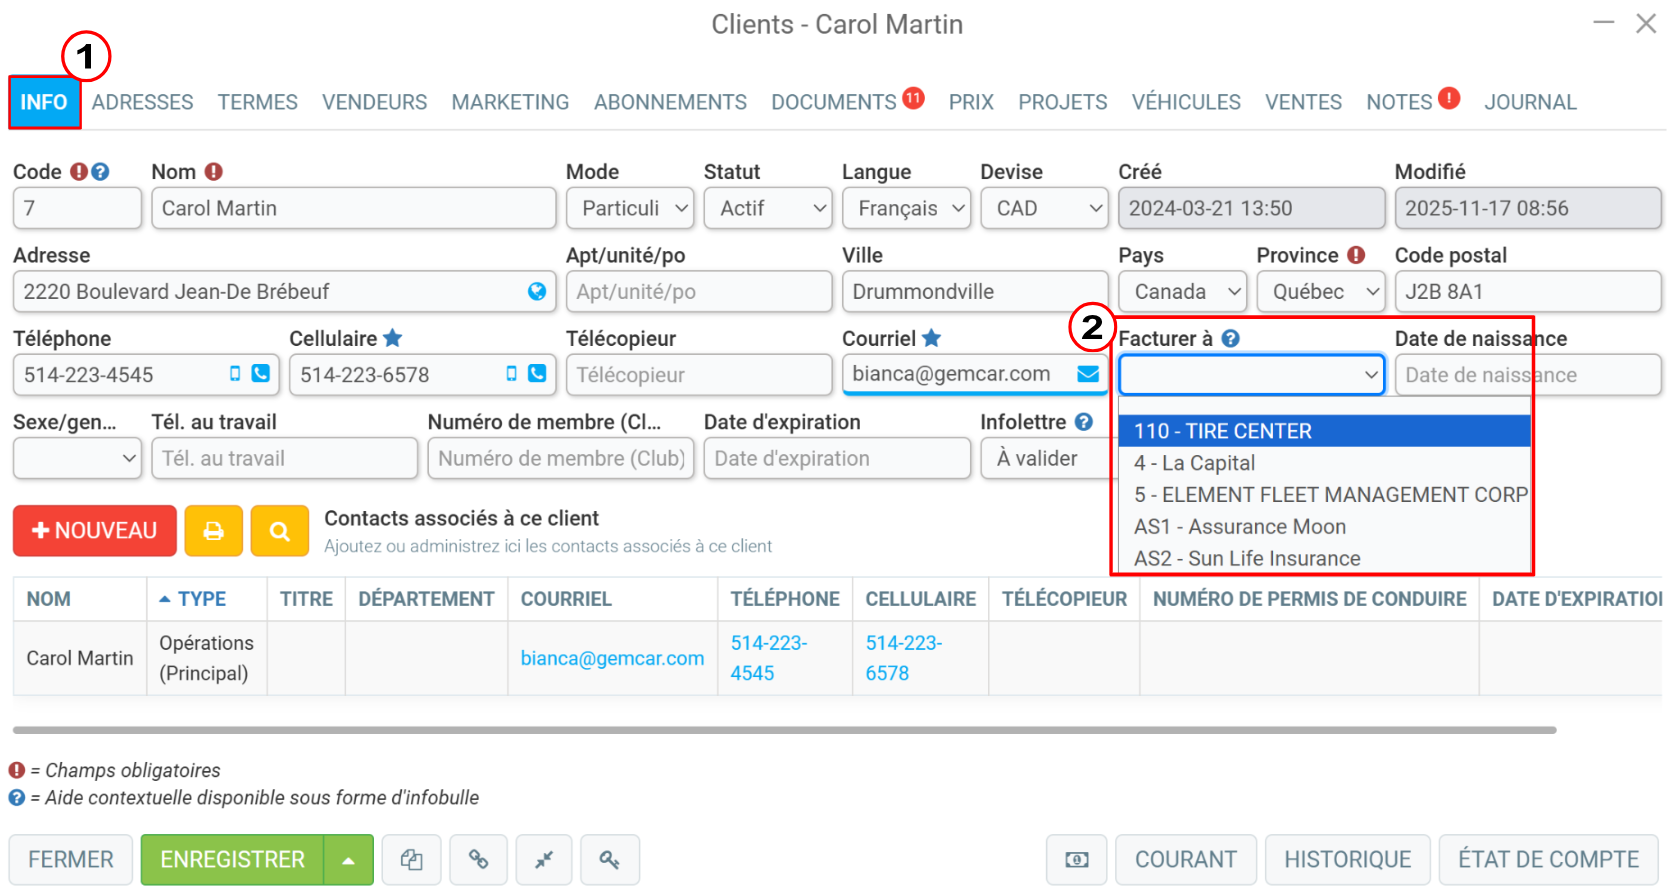Click the horizontal scrollbar below contacts table
The height and width of the screenshot is (893, 1675).
[785, 730]
